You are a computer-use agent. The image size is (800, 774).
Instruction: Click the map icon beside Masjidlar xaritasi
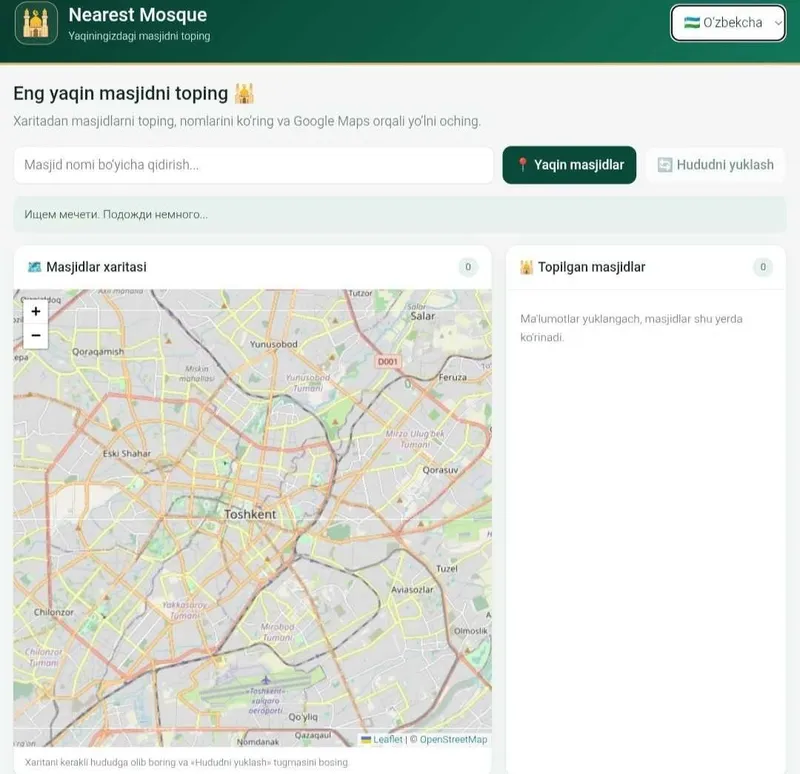(x=34, y=266)
